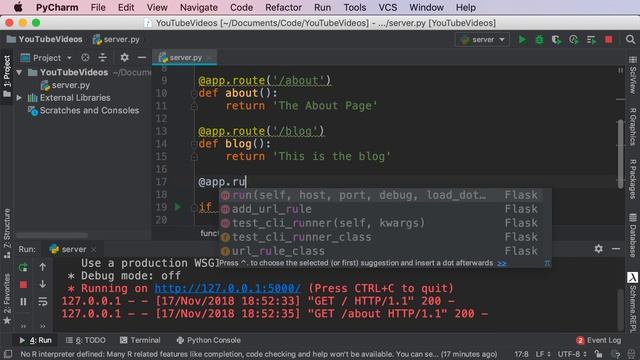Screen dimensions: 640x360
Task: Open R Graphics side panel
Action: 633,127
